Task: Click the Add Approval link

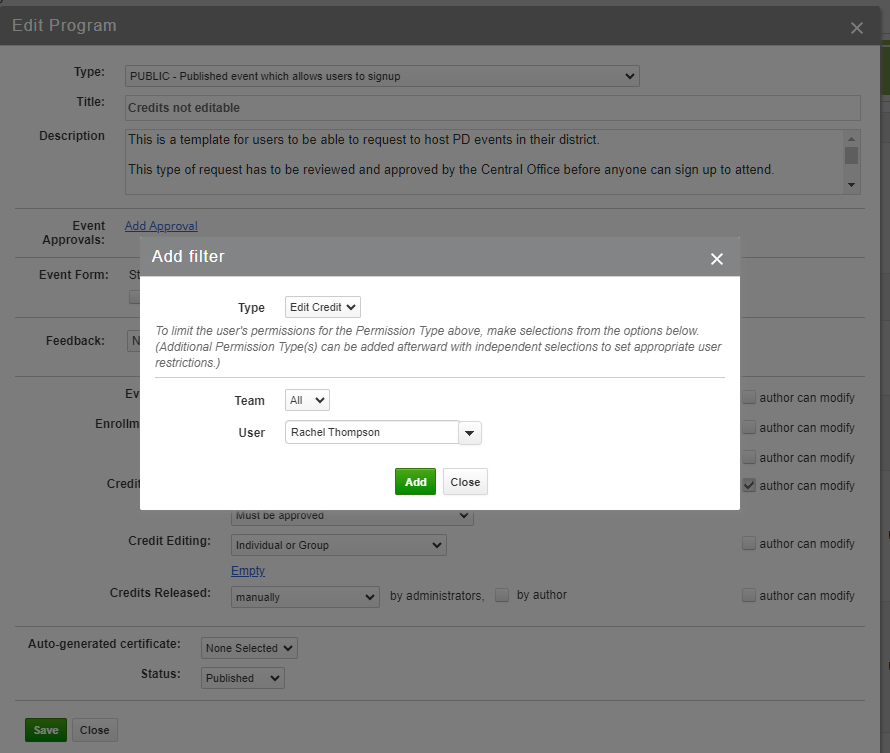Action: 161,225
